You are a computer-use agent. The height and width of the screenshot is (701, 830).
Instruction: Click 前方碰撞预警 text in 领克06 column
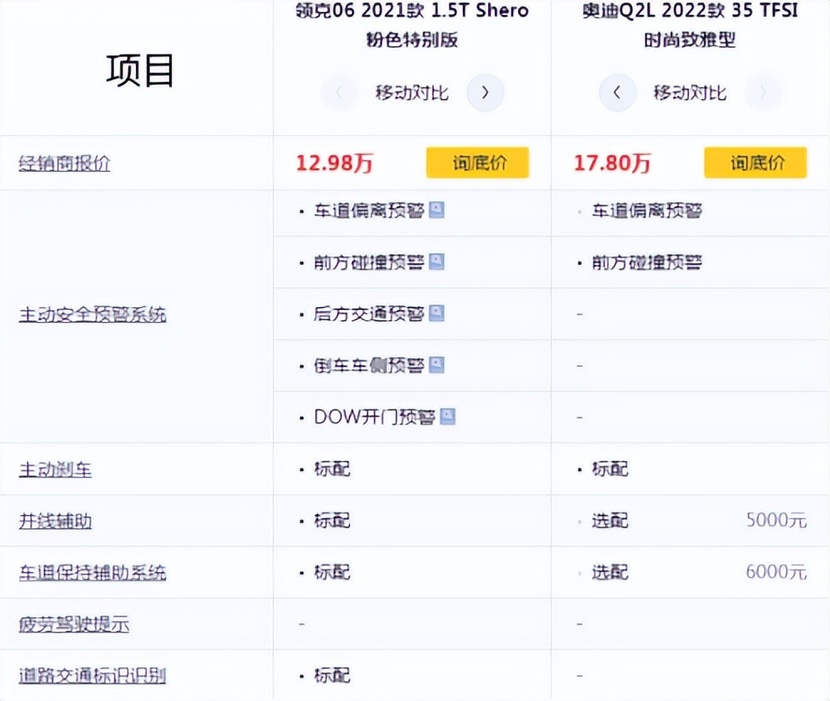pos(369,262)
